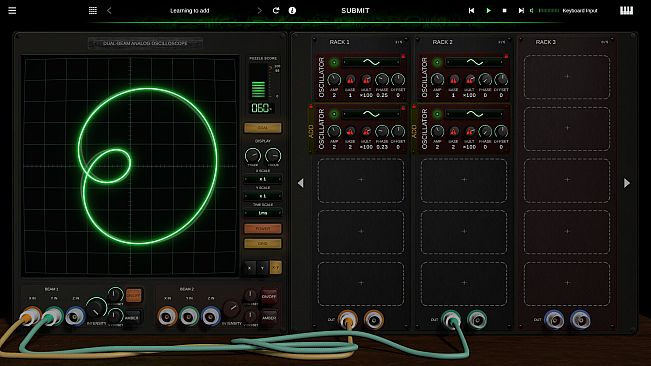
Task: Click the Keyboard Input label
Action: tap(580, 10)
